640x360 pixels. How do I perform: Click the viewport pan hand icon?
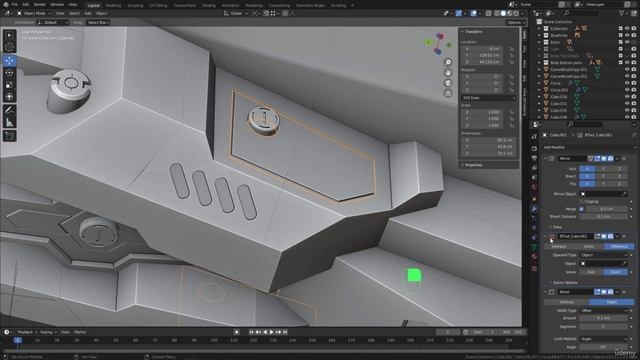448,73
